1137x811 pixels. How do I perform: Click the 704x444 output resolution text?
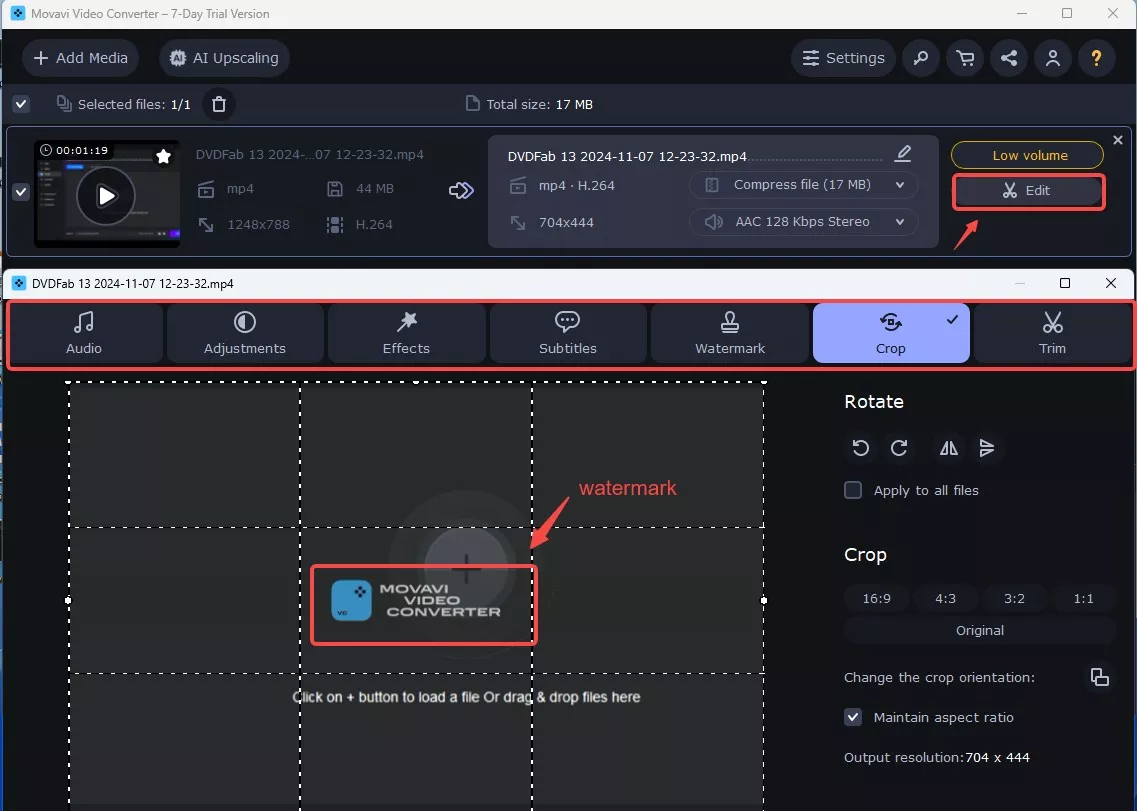pyautogui.click(x=566, y=223)
